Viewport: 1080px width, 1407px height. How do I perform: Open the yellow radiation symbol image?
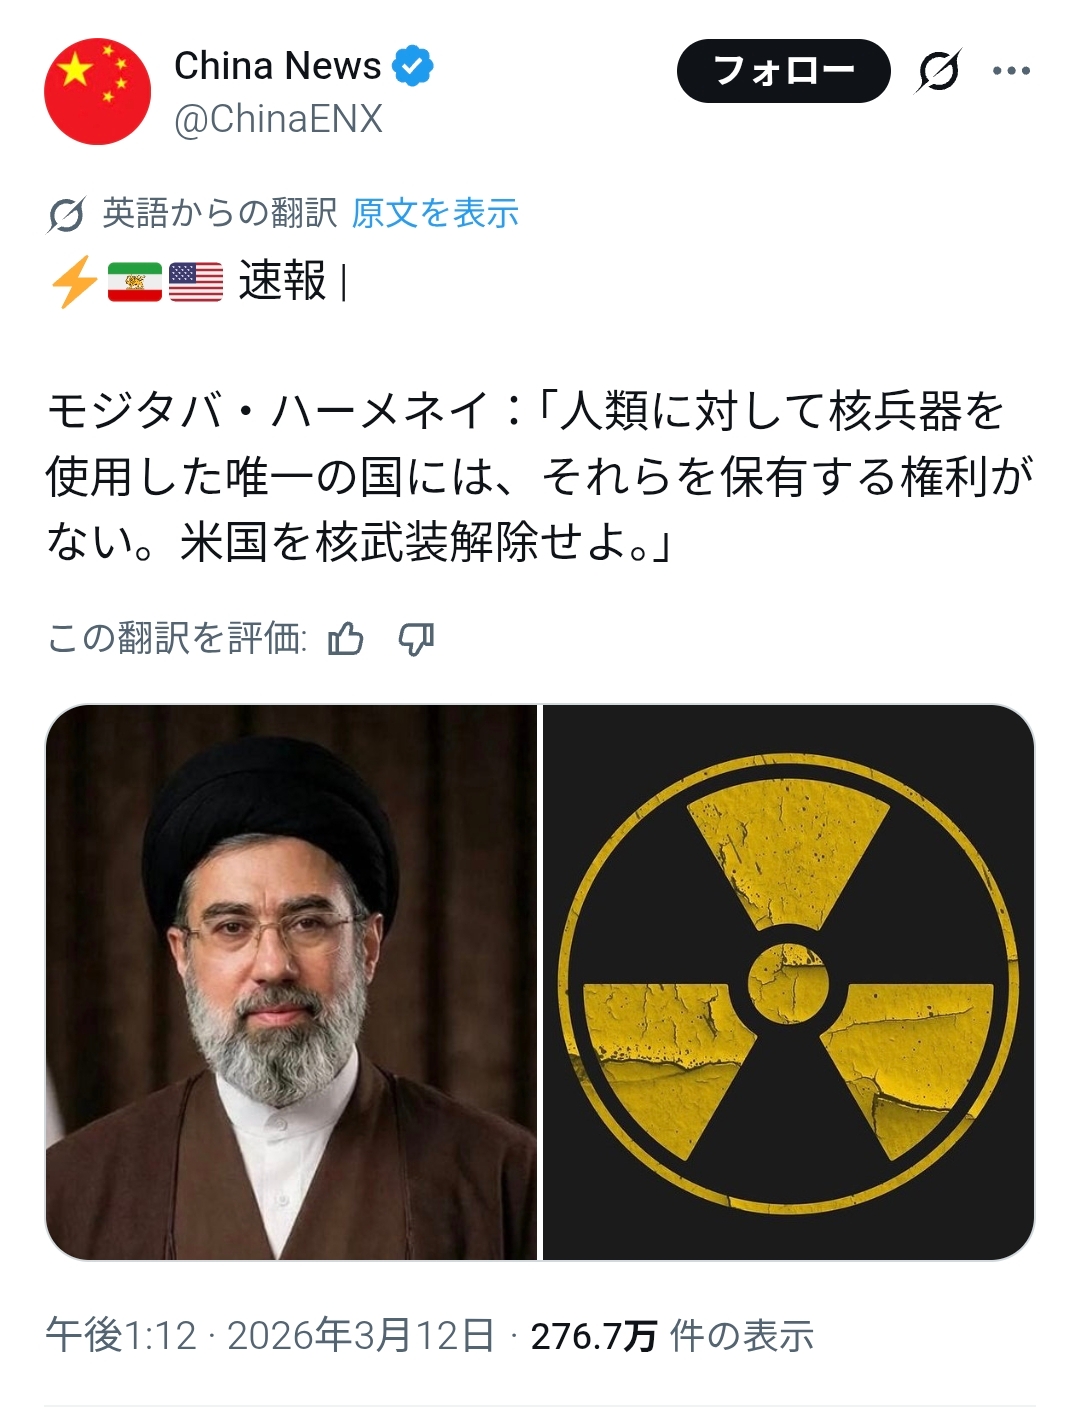tap(788, 982)
